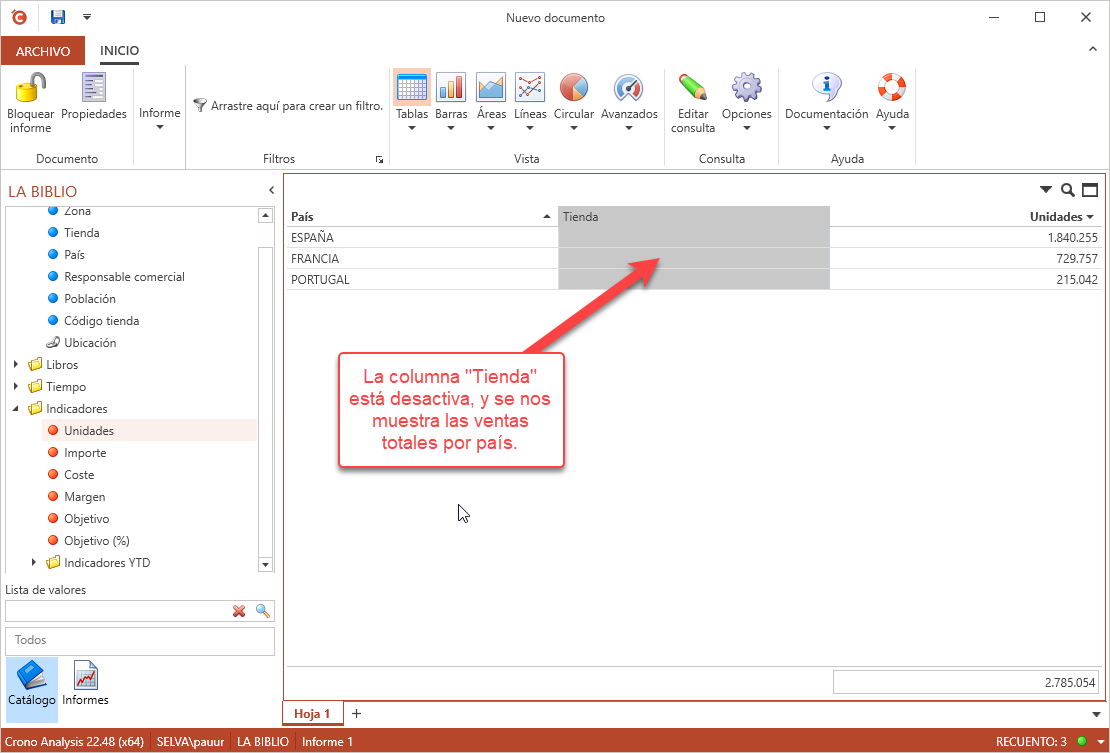The image size is (1110, 753).
Task: Clear the value list with red X
Action: pyautogui.click(x=239, y=611)
